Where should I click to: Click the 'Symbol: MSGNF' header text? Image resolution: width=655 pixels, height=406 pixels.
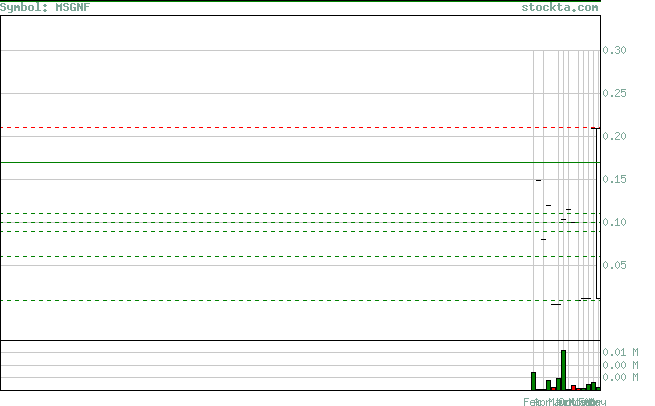point(45,8)
